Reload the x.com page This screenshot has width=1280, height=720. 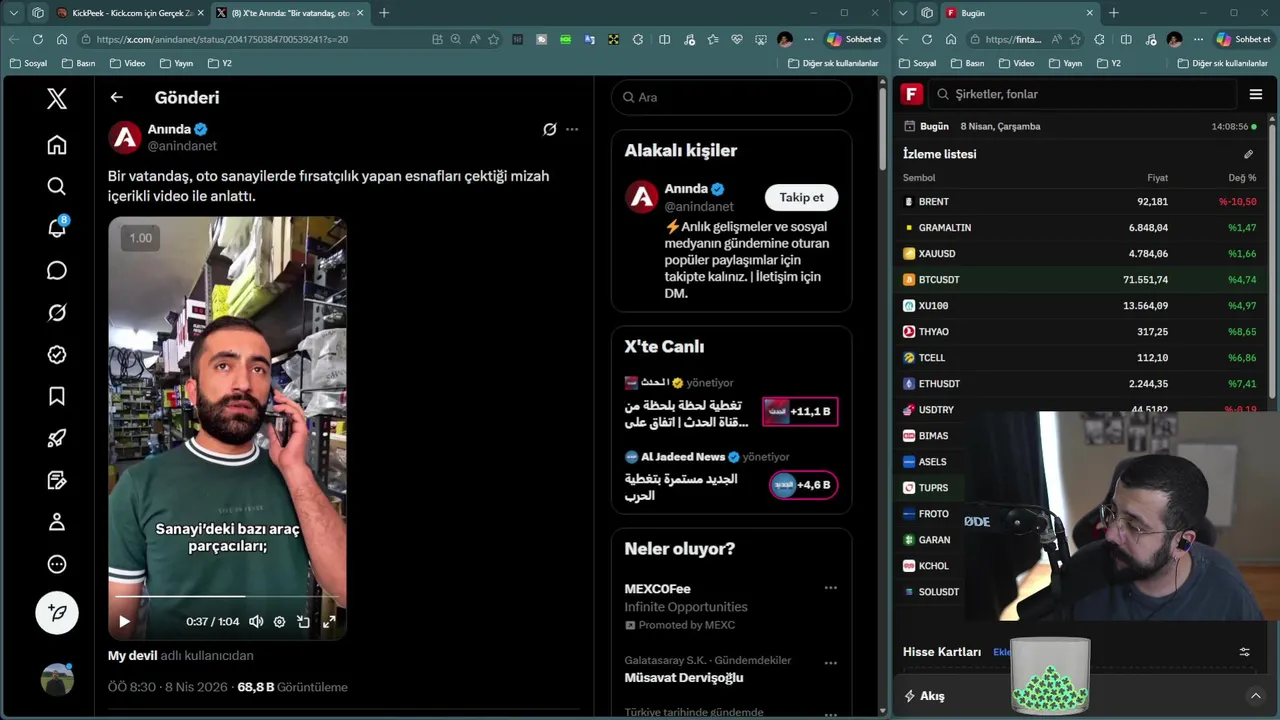pyautogui.click(x=38, y=39)
